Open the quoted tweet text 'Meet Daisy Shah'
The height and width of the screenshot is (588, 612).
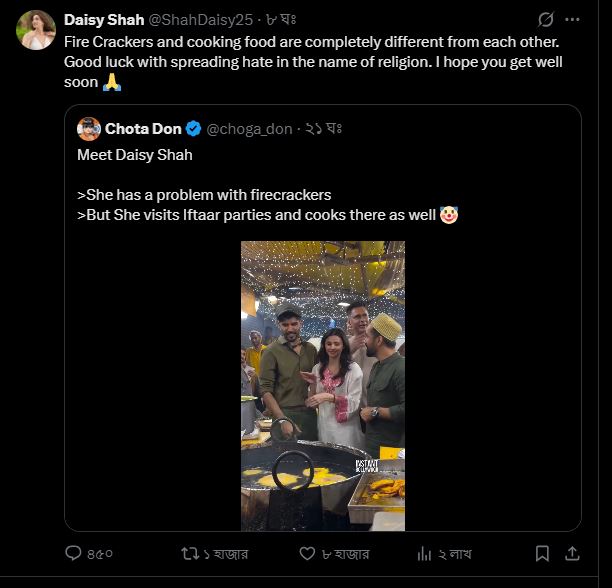coord(135,155)
